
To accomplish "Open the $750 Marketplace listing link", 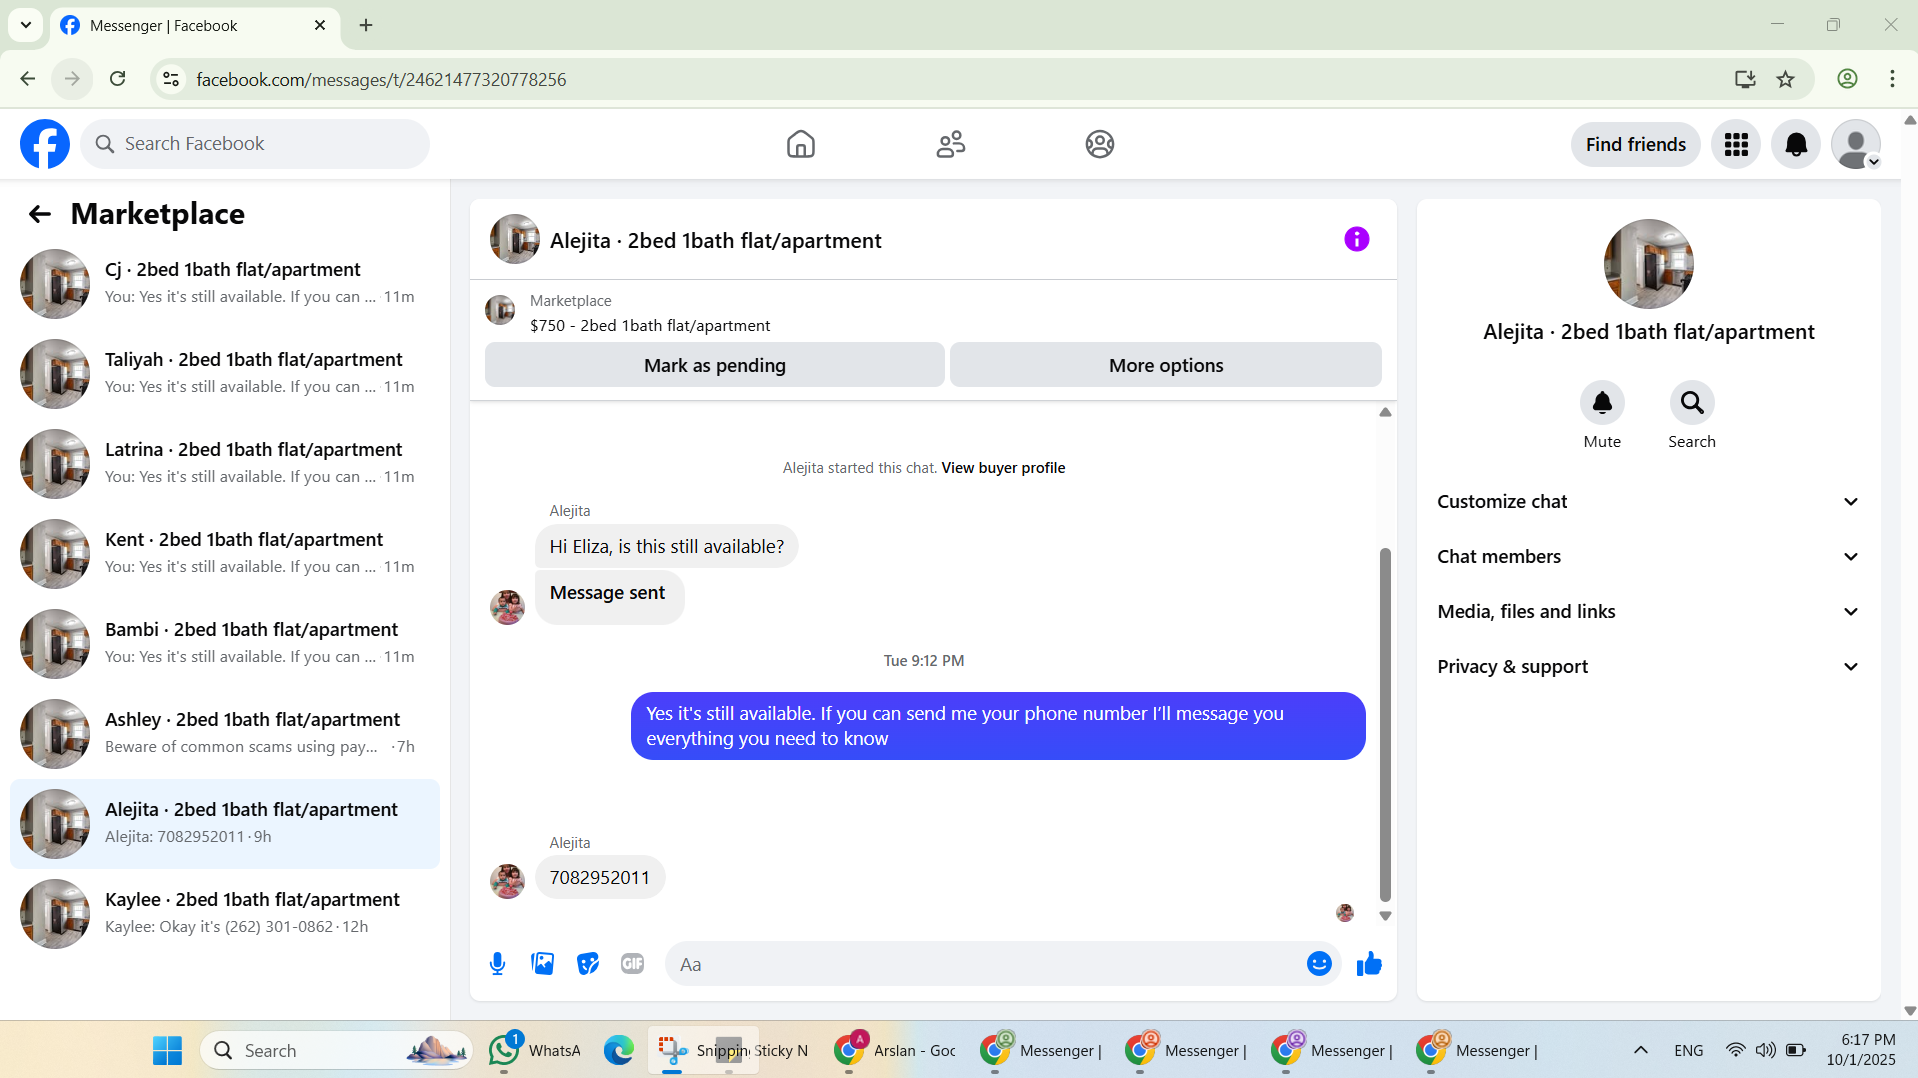I will click(x=650, y=326).
